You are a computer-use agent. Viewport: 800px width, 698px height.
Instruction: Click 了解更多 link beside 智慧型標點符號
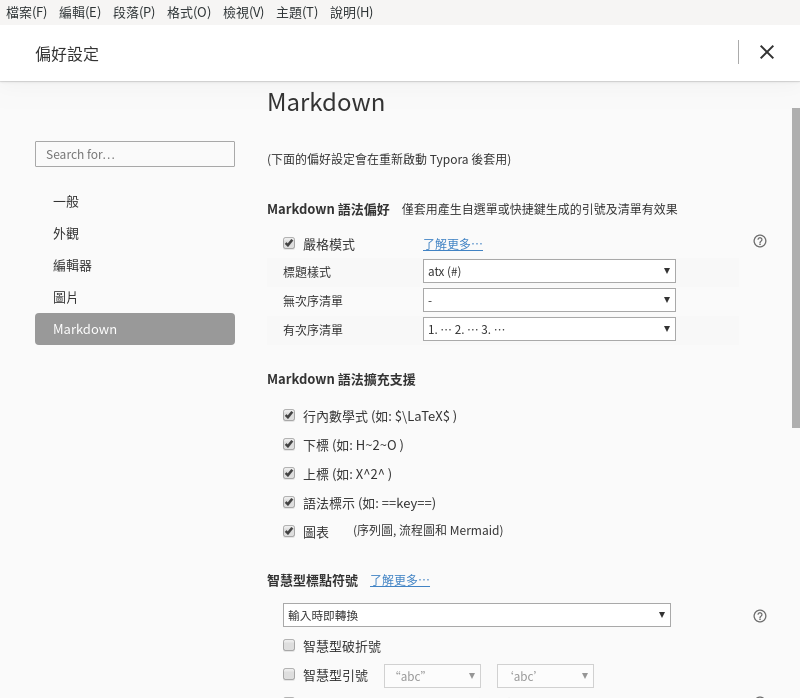(399, 579)
